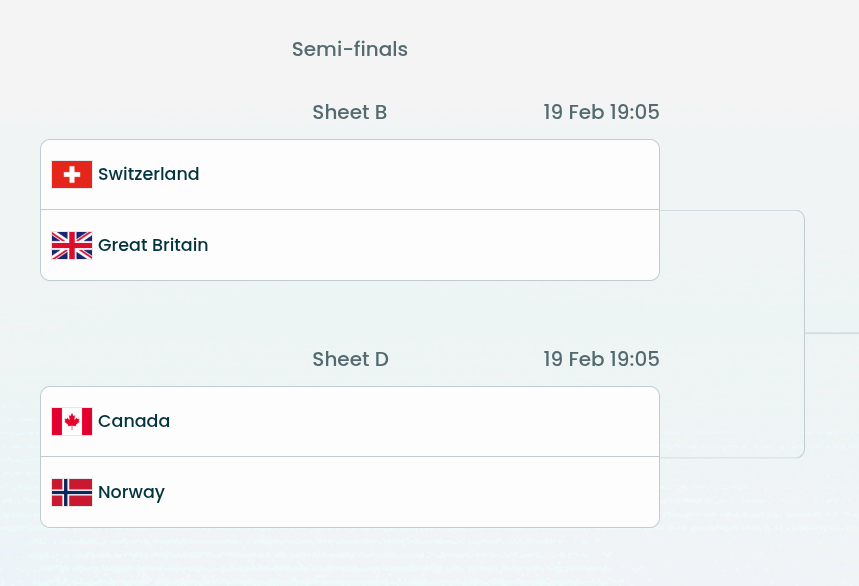Click the Switzerland flag icon
This screenshot has height=586, width=859.
72,174
